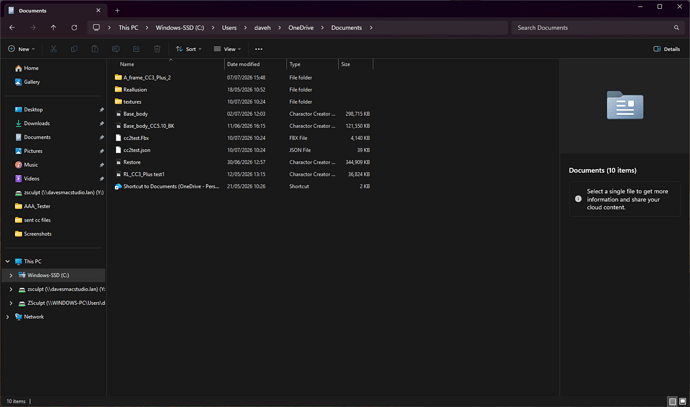
Task: Navigate up one folder level
Action: point(53,27)
